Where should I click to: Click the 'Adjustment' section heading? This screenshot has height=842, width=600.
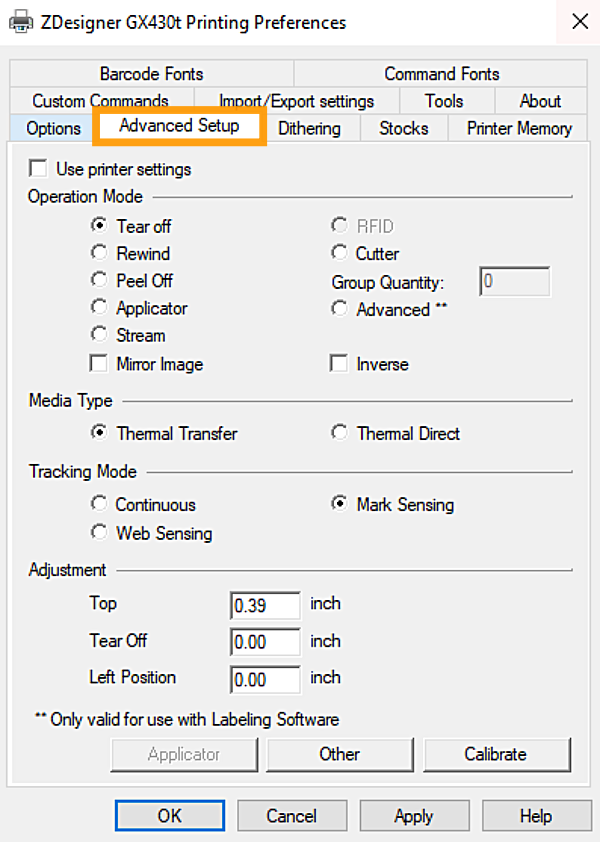click(x=67, y=570)
